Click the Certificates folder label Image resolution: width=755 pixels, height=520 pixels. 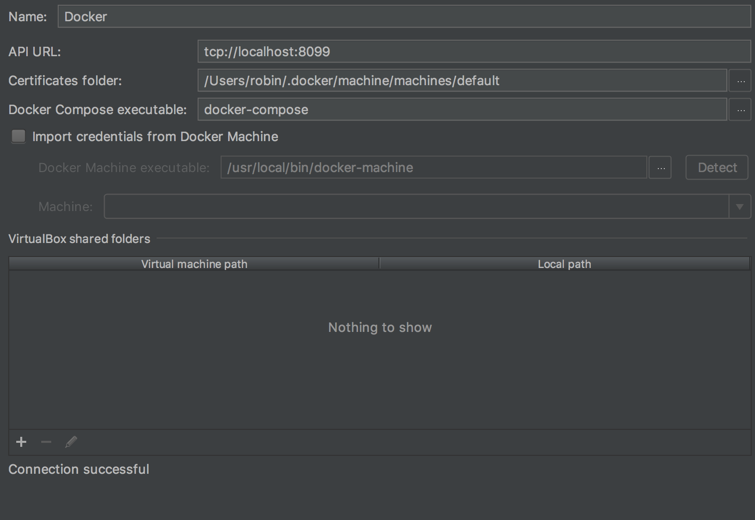(x=65, y=81)
